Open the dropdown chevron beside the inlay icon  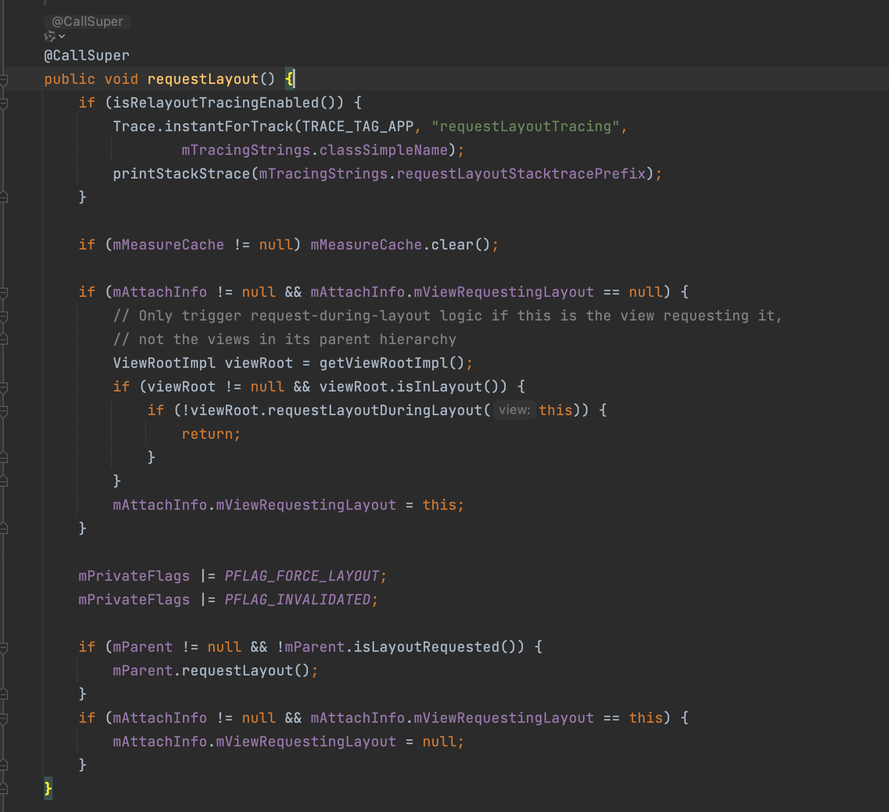pos(62,36)
